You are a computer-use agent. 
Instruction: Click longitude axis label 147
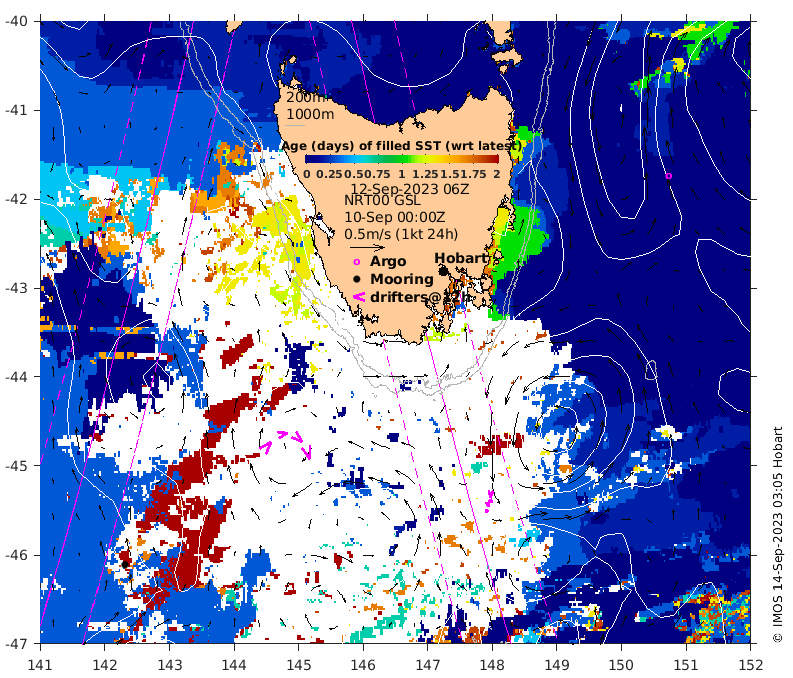coord(427,664)
